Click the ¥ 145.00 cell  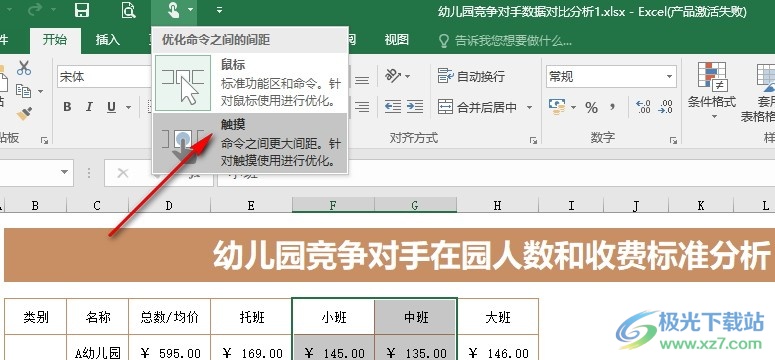point(333,348)
